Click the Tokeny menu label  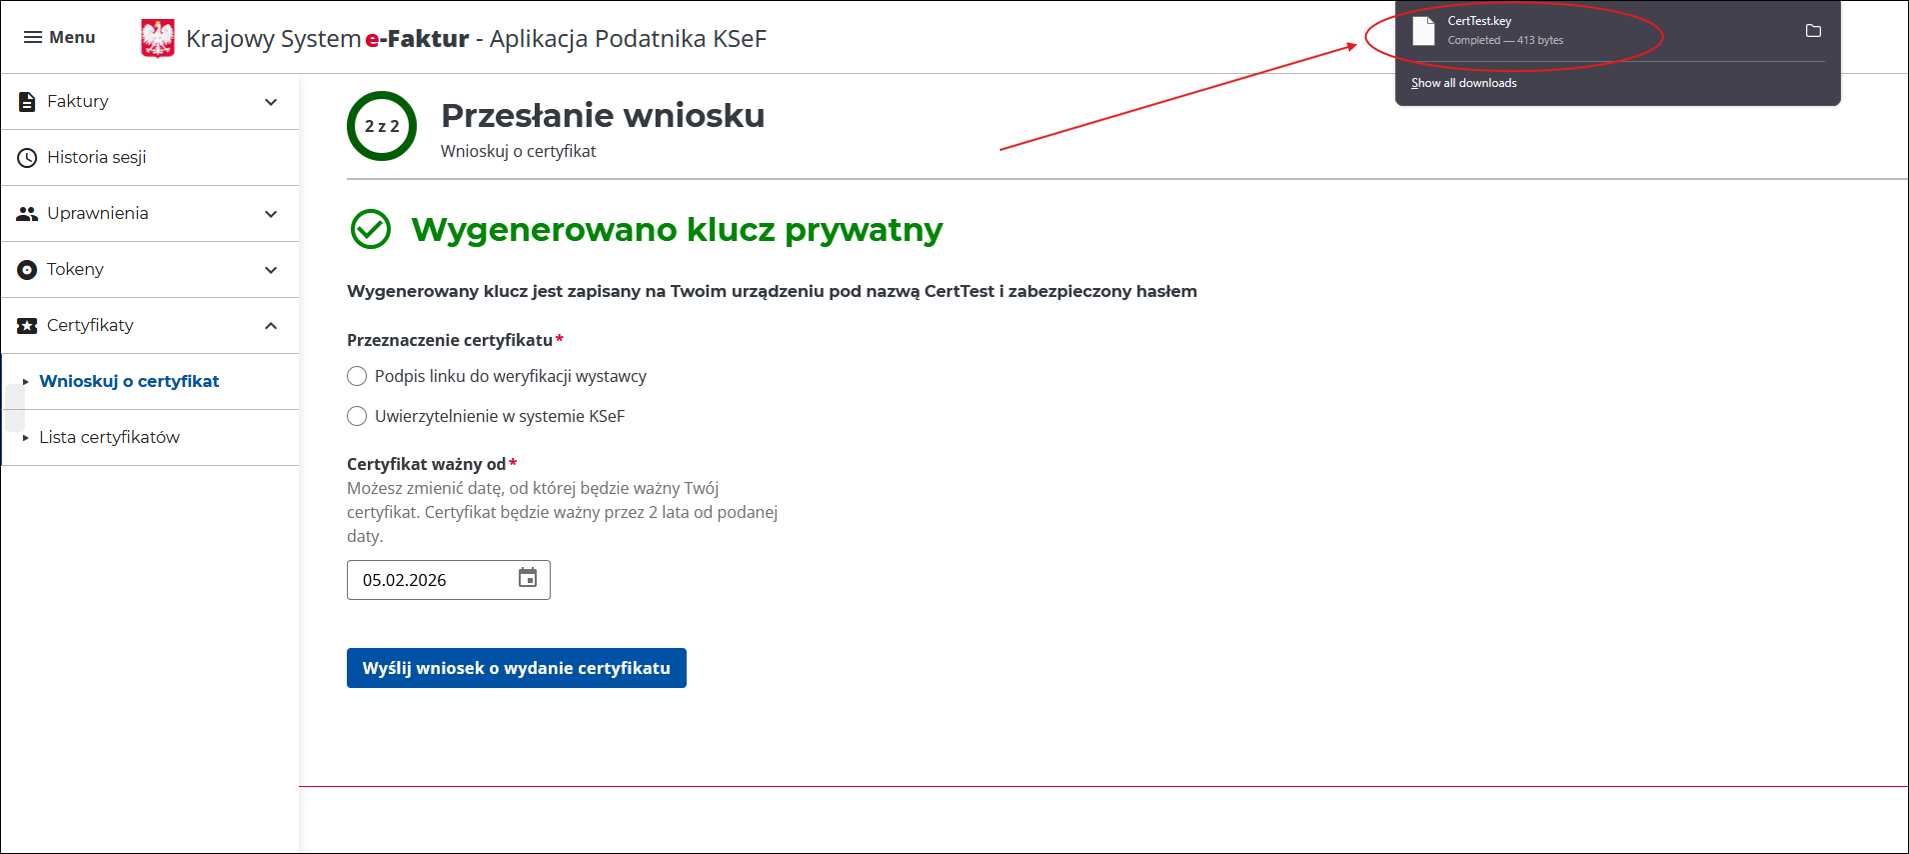click(75, 269)
